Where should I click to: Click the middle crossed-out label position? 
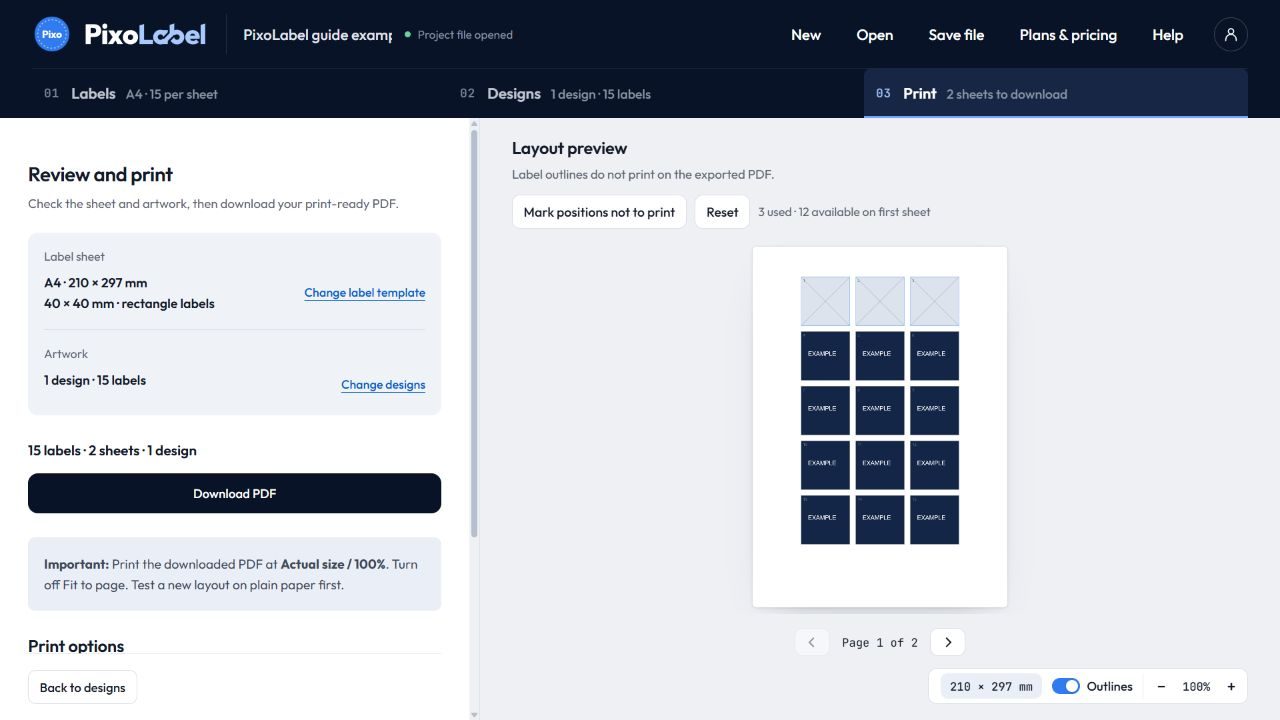[880, 301]
